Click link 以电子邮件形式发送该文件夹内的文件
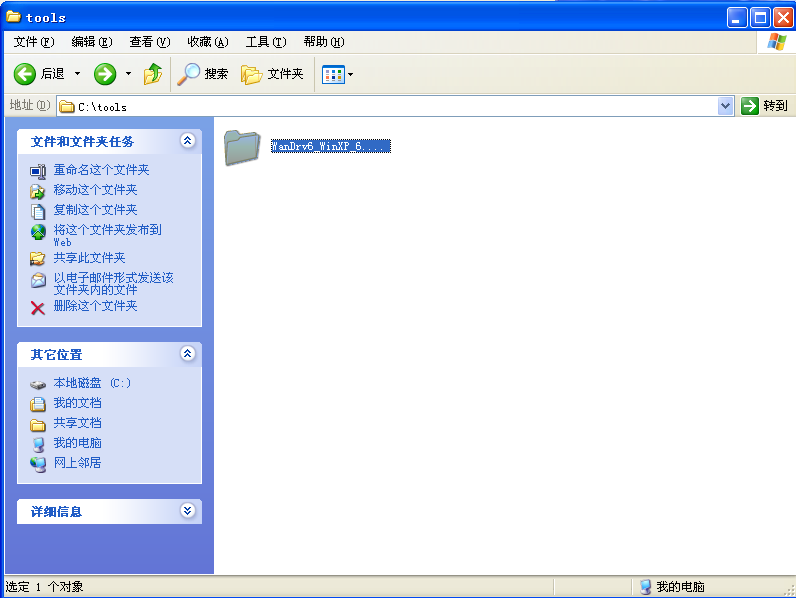 [114, 284]
